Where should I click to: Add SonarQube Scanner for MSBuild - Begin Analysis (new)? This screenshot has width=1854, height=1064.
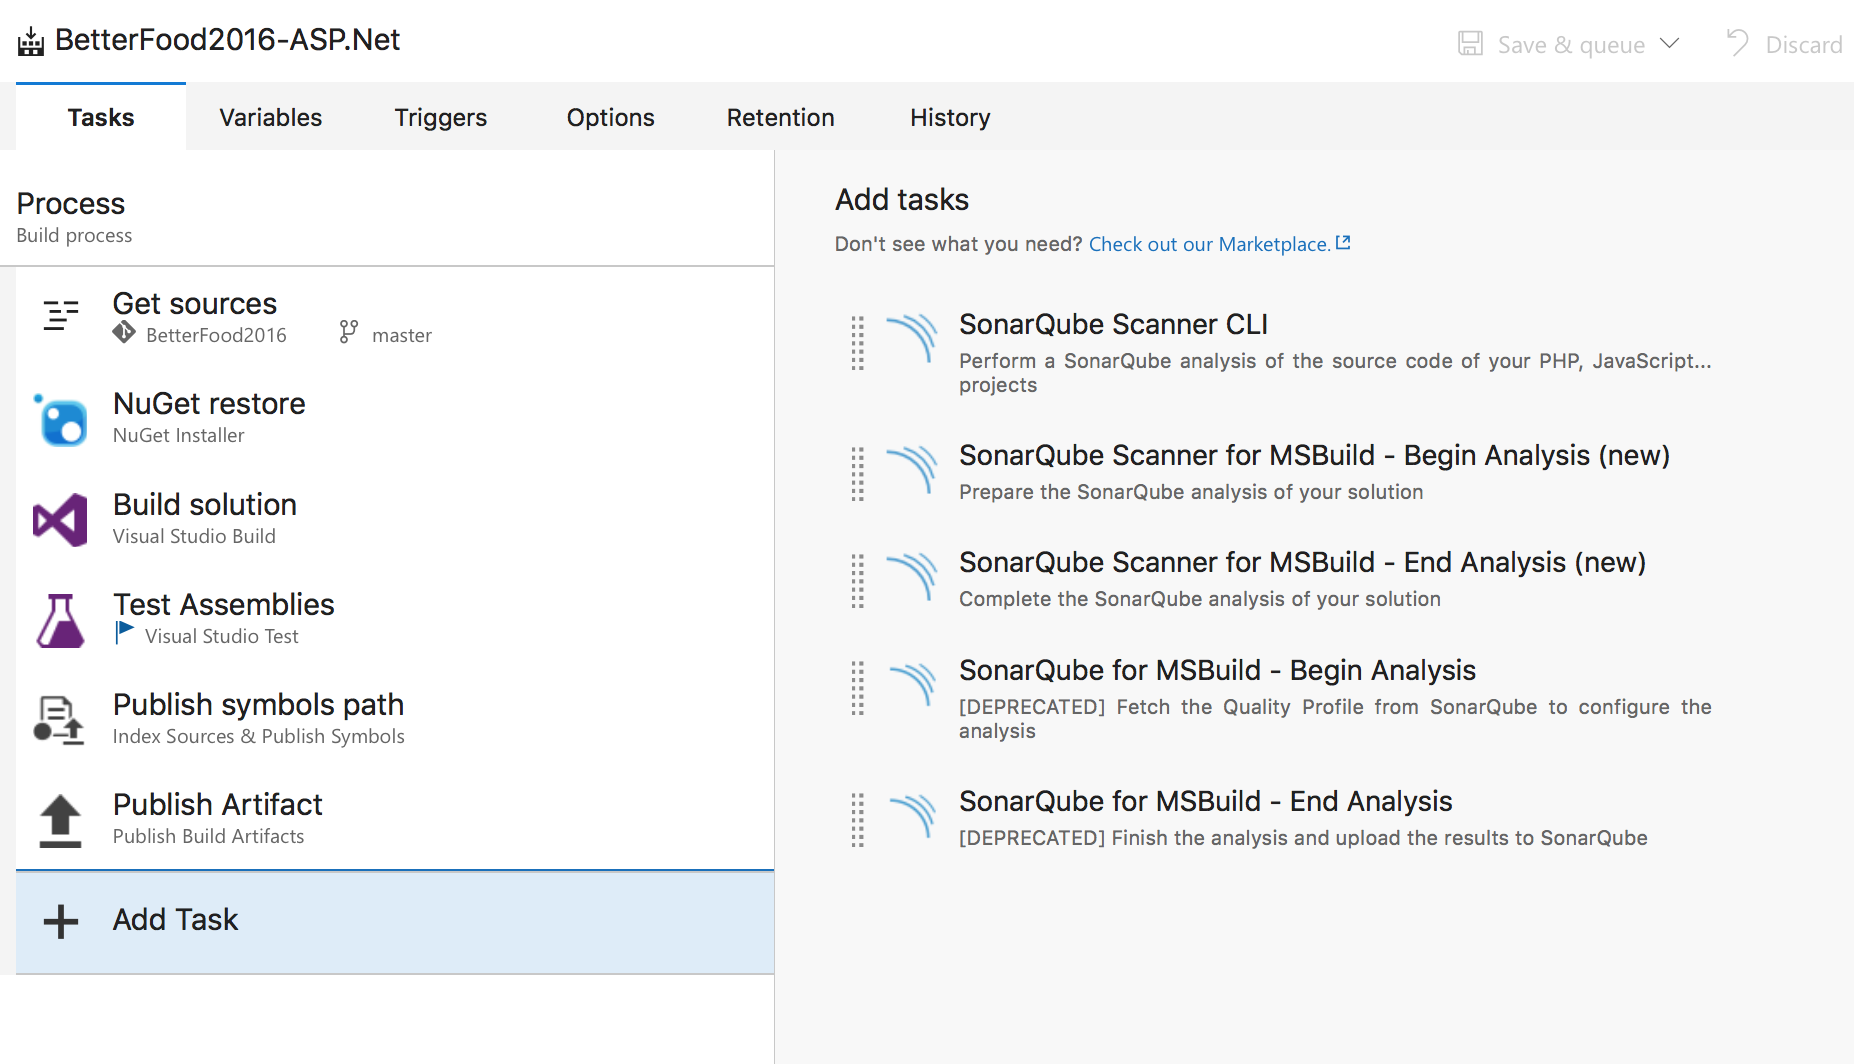click(x=1314, y=455)
